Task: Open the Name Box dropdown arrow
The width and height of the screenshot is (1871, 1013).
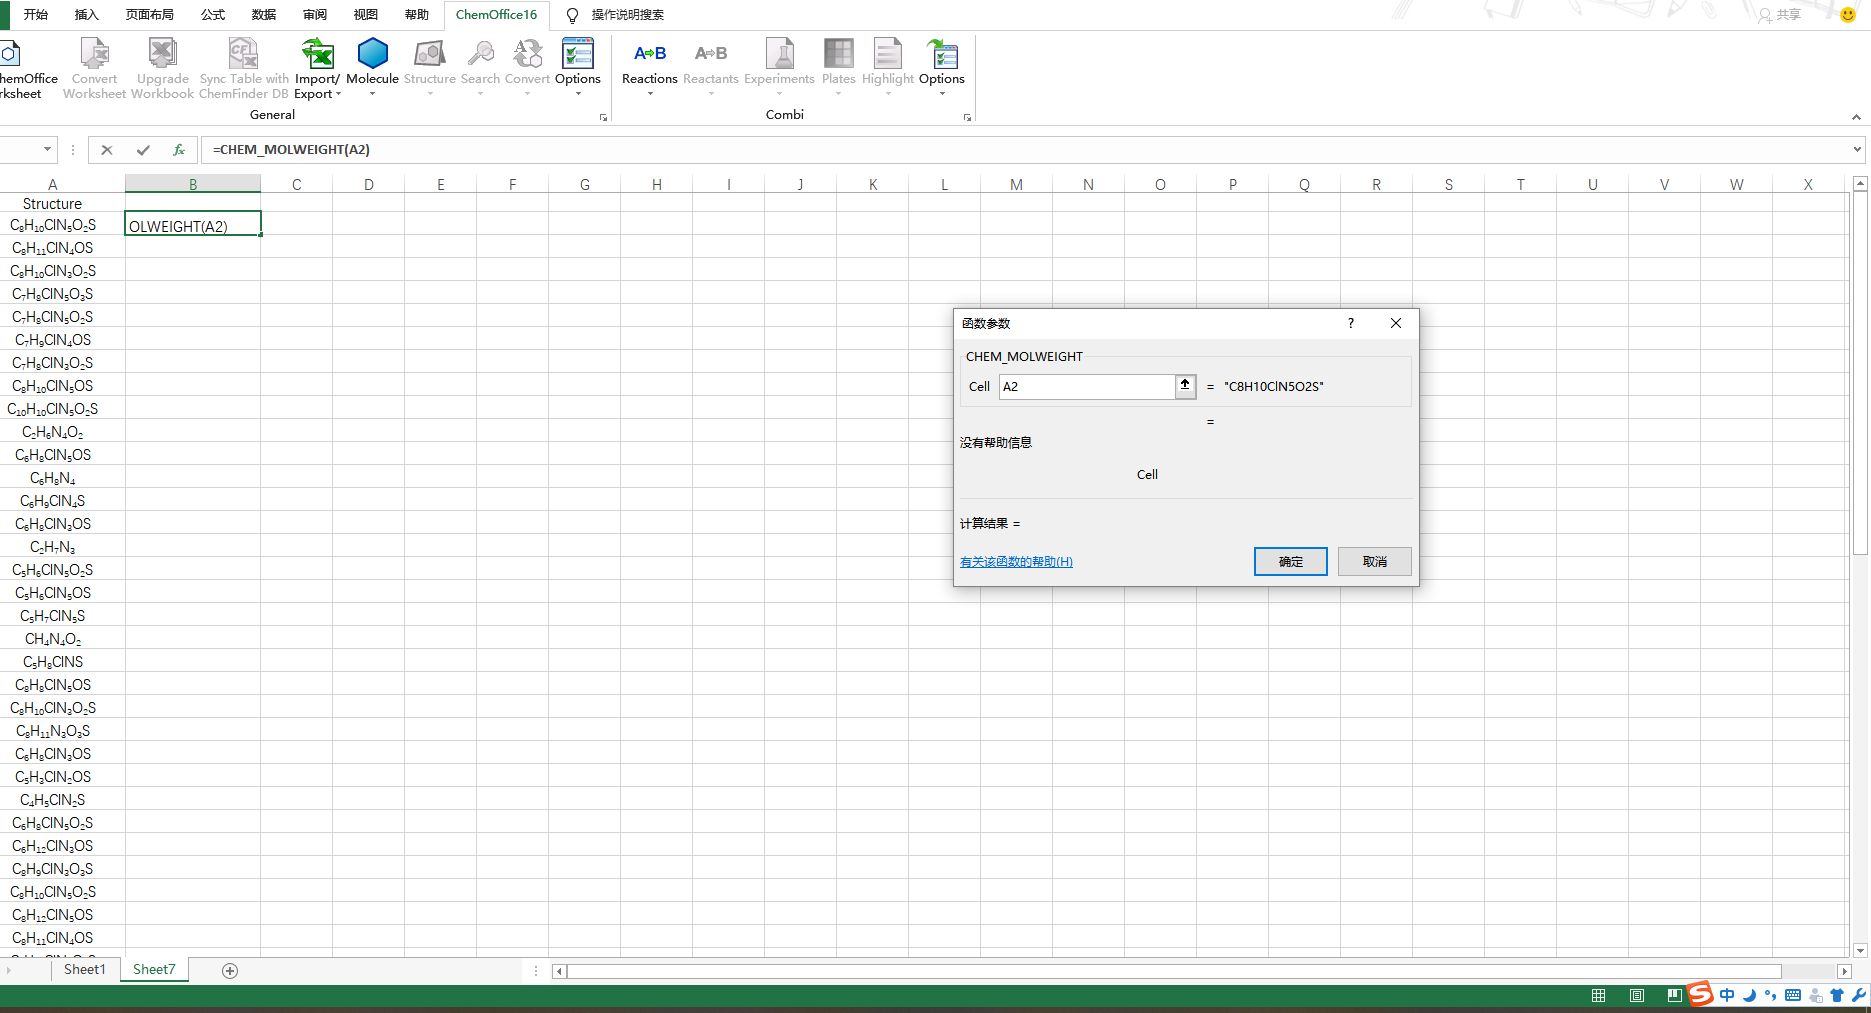Action: click(x=47, y=150)
